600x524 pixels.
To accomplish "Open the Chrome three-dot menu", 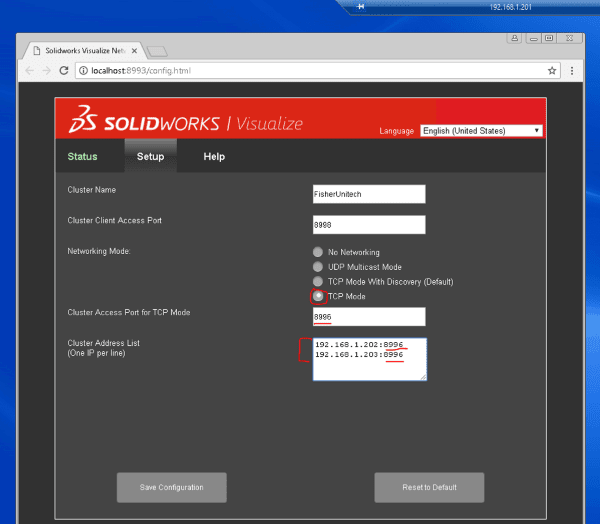I will 572,70.
